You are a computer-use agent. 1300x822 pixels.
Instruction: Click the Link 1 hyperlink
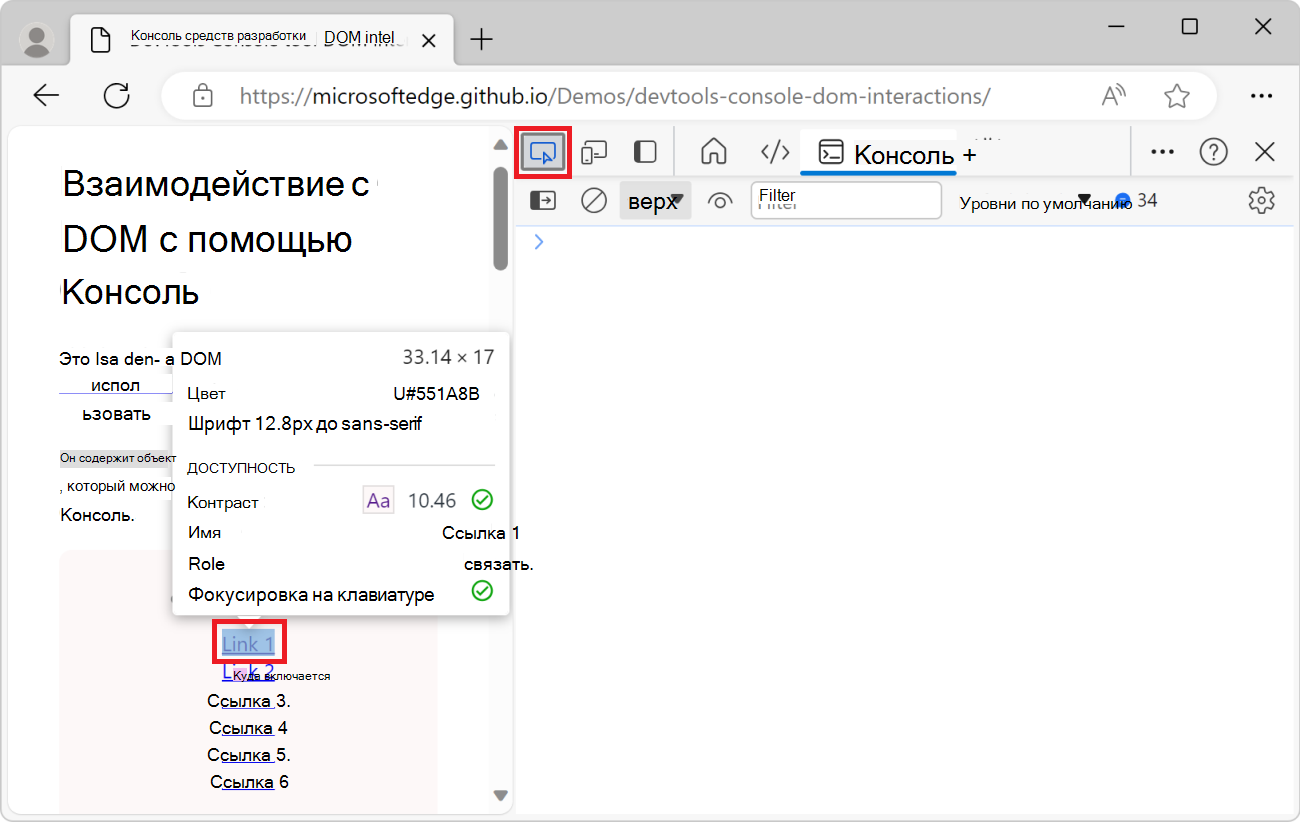pyautogui.click(x=248, y=642)
